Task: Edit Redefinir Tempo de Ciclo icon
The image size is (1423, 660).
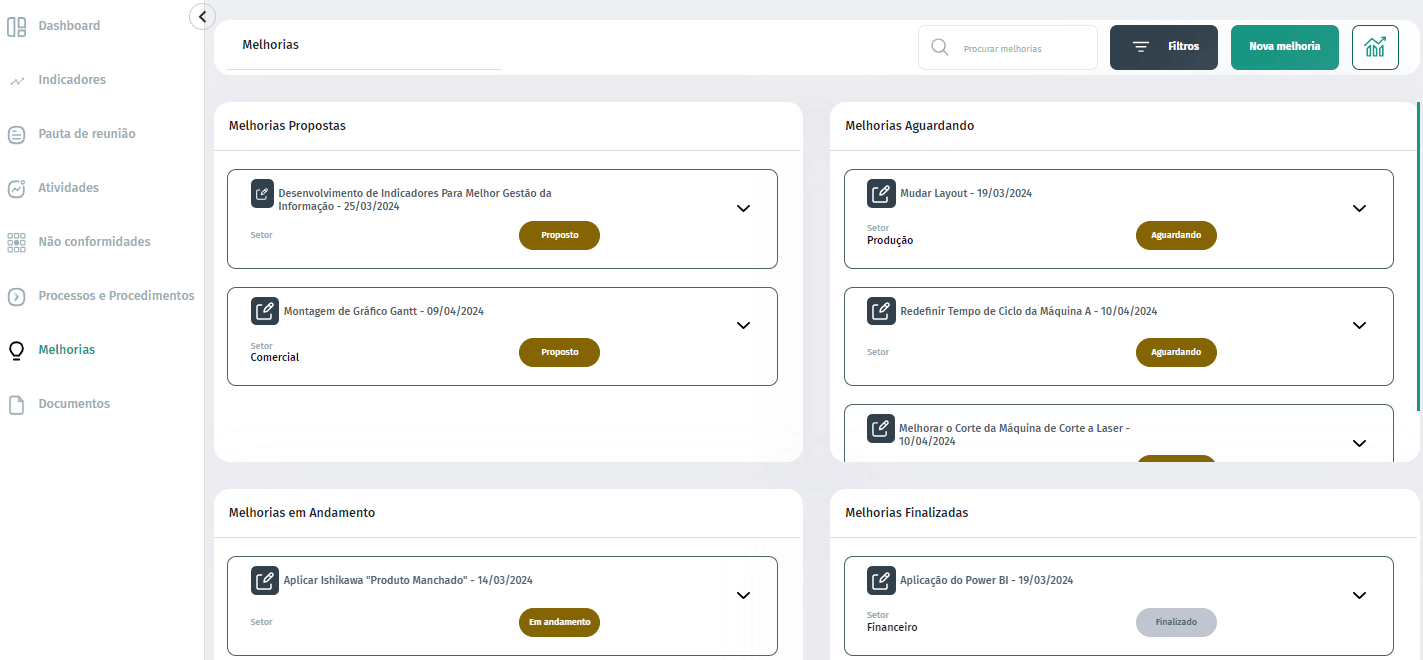Action: (x=881, y=311)
